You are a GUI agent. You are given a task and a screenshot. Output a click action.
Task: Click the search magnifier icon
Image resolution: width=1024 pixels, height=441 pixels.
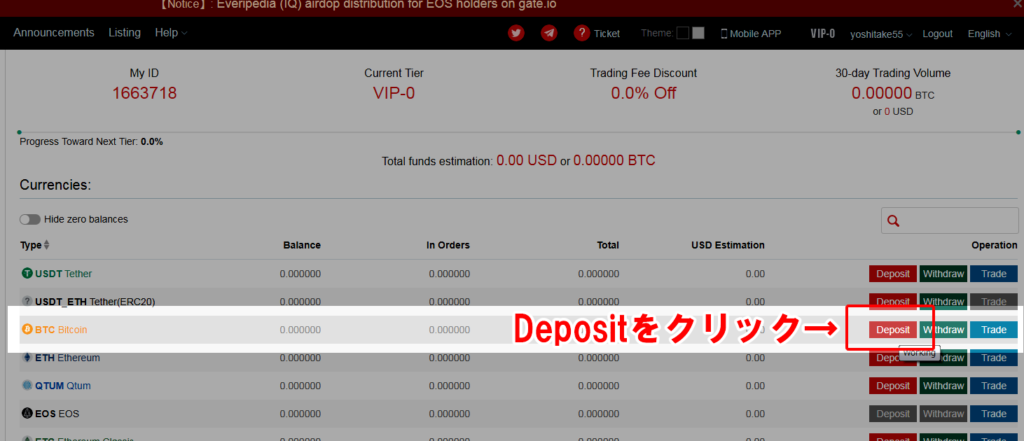click(893, 221)
